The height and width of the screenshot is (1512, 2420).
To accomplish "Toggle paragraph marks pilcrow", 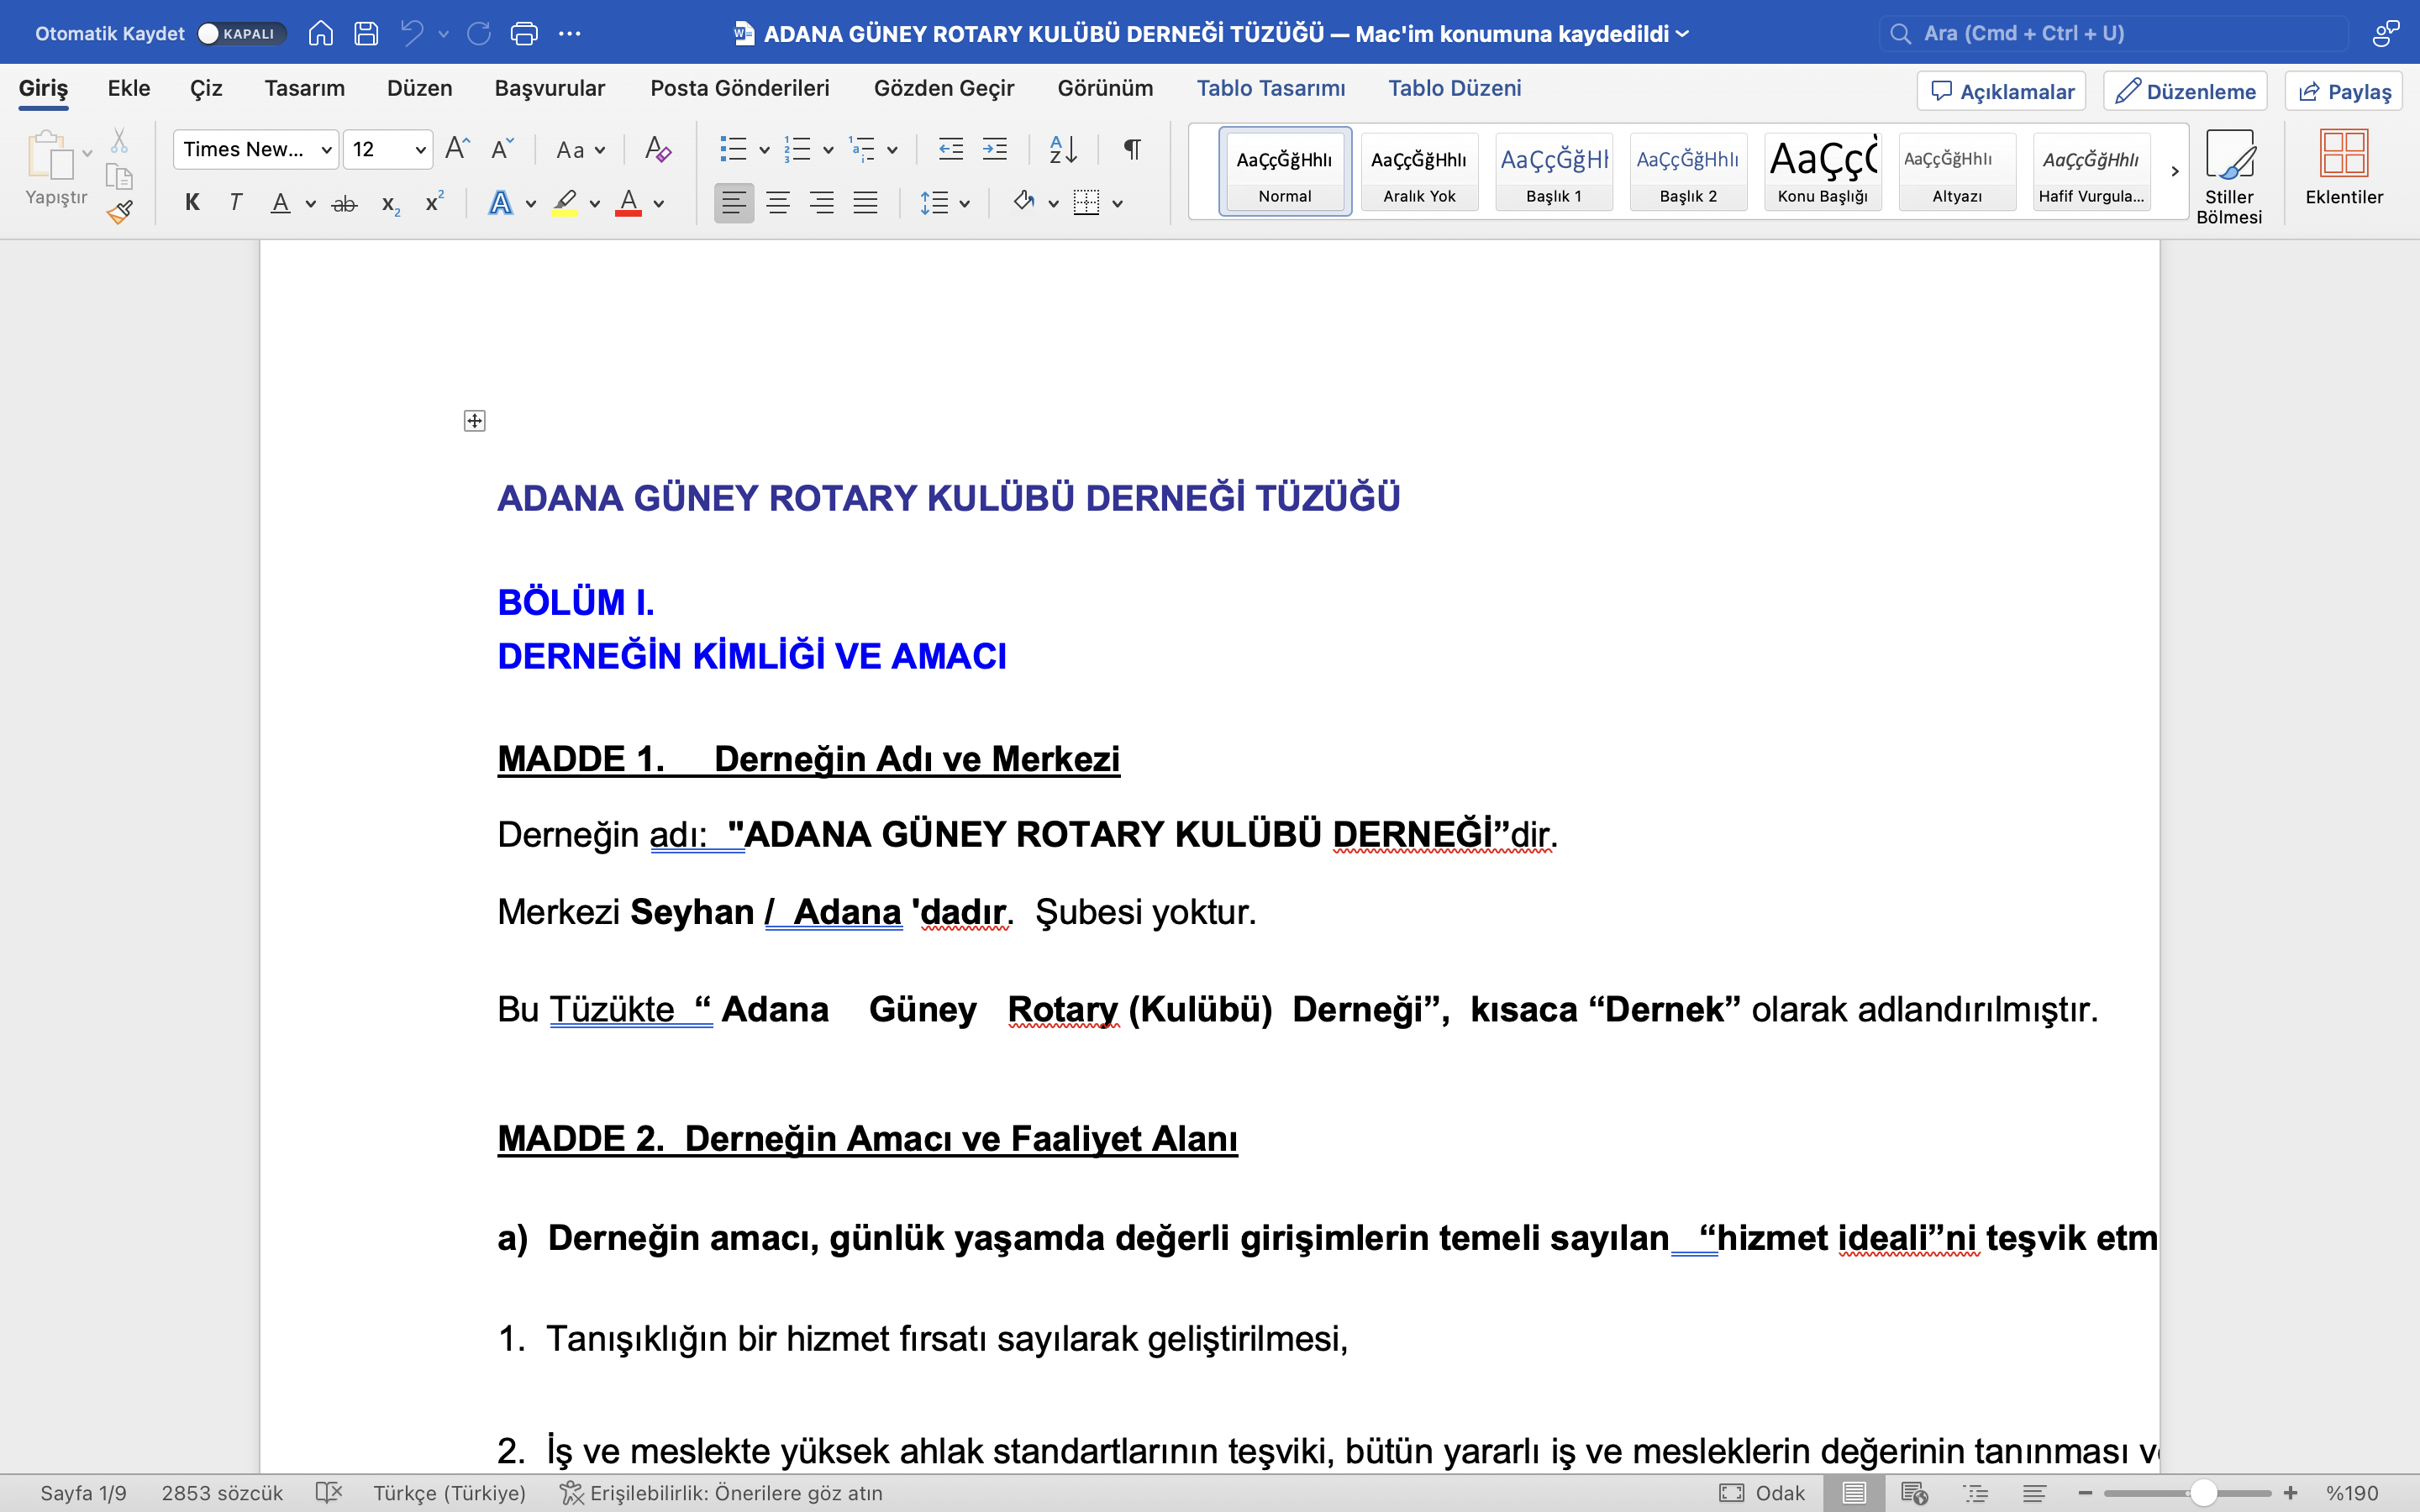I will 1132,149.
